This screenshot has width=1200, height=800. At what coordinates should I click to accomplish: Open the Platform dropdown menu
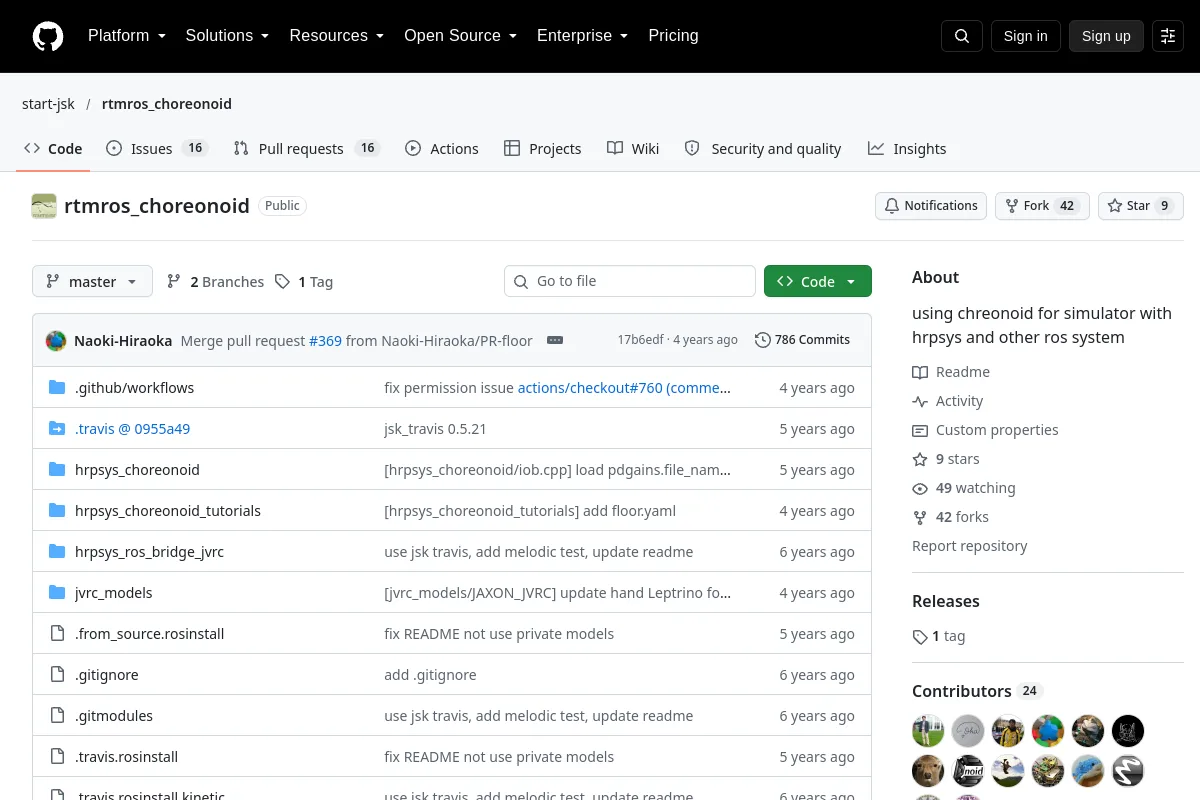[x=126, y=36]
